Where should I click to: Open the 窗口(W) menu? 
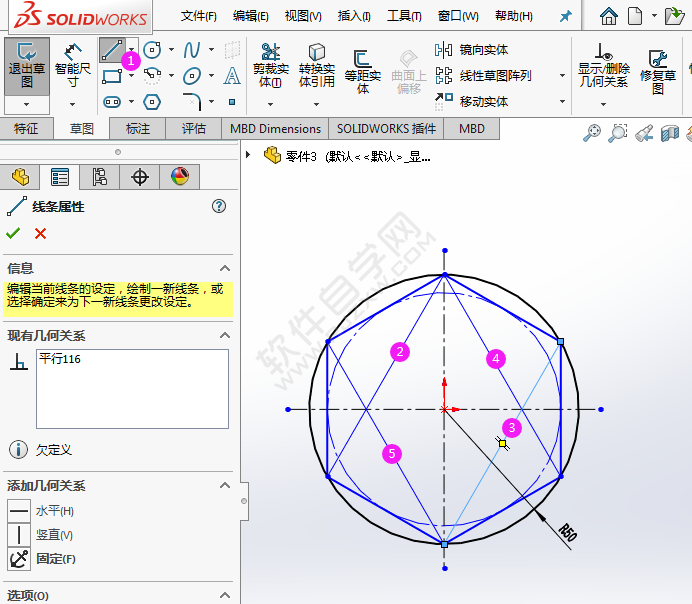tap(458, 16)
